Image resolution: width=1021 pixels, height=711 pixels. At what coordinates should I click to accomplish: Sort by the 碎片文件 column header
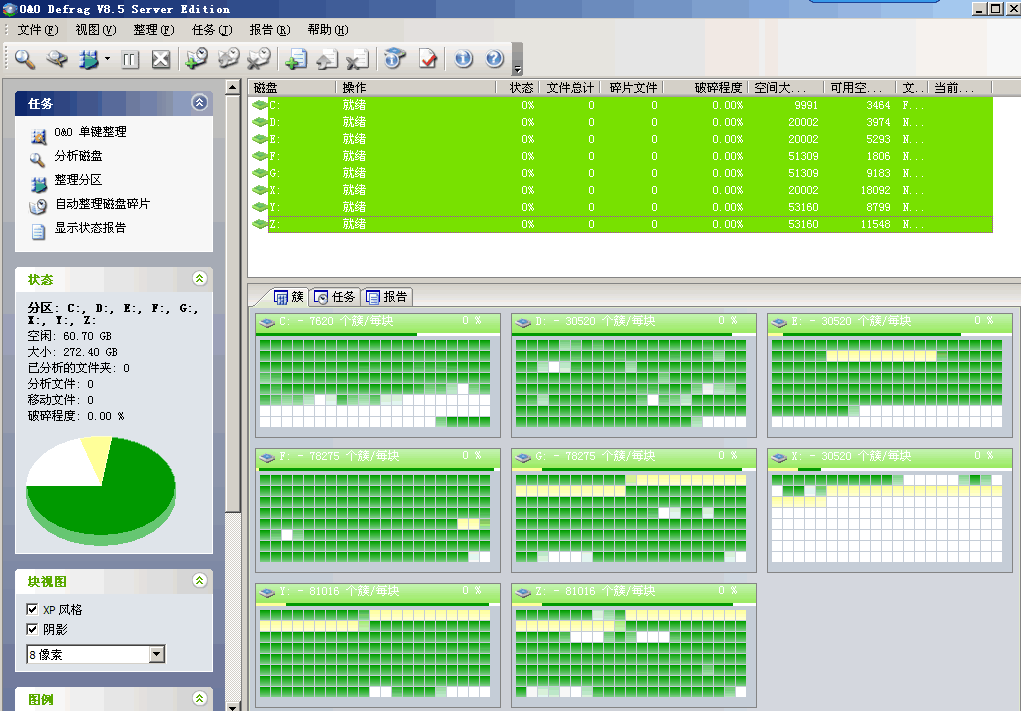(632, 88)
